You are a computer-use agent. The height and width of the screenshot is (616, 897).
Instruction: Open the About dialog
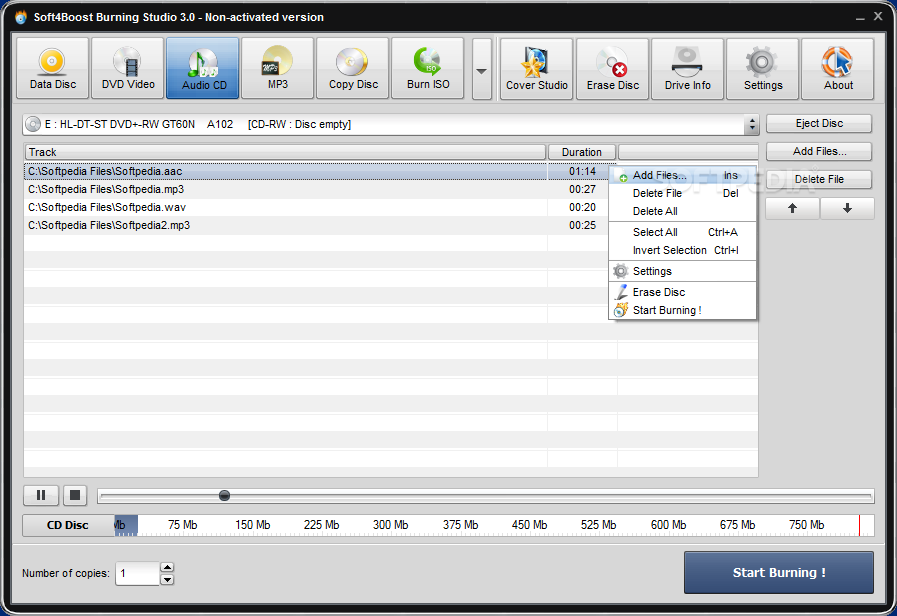(x=838, y=69)
